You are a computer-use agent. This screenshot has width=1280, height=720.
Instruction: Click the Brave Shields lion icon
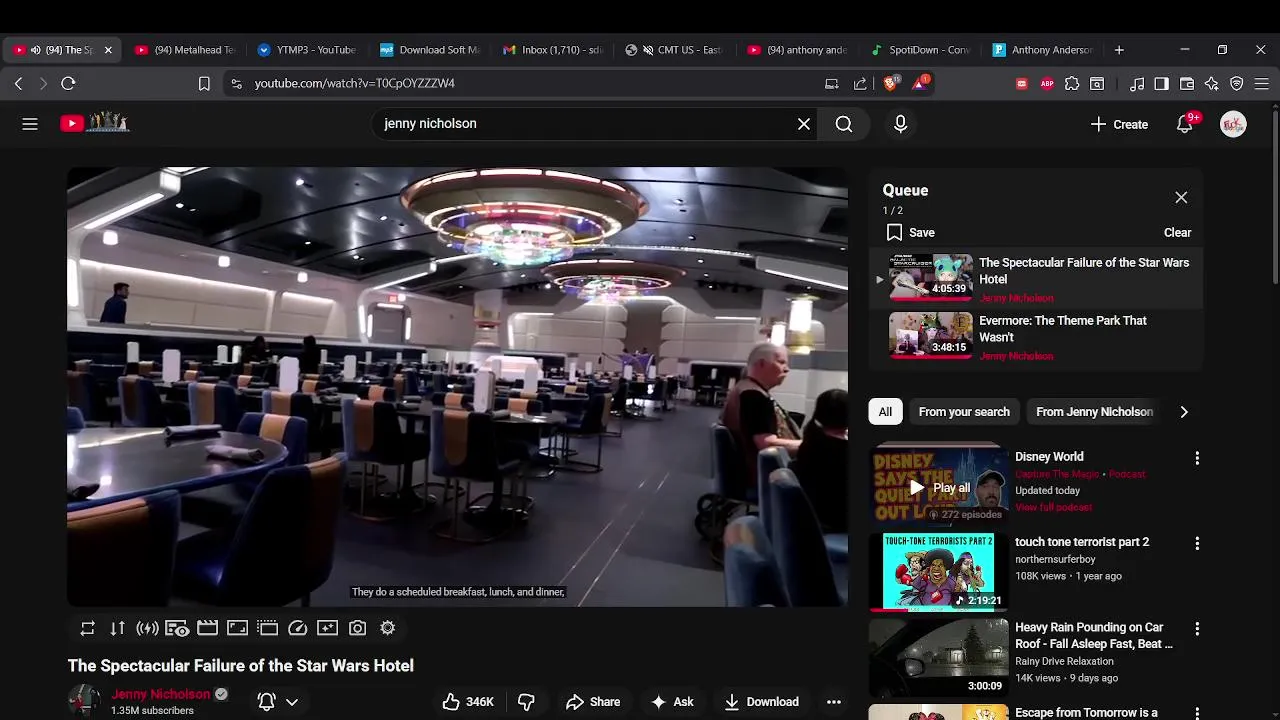890,83
